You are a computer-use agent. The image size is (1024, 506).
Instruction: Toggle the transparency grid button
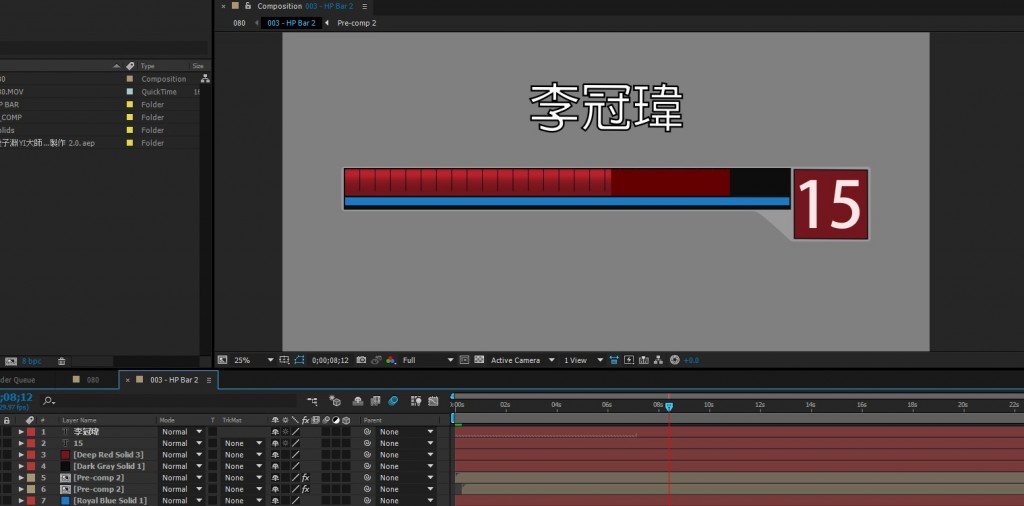click(480, 360)
